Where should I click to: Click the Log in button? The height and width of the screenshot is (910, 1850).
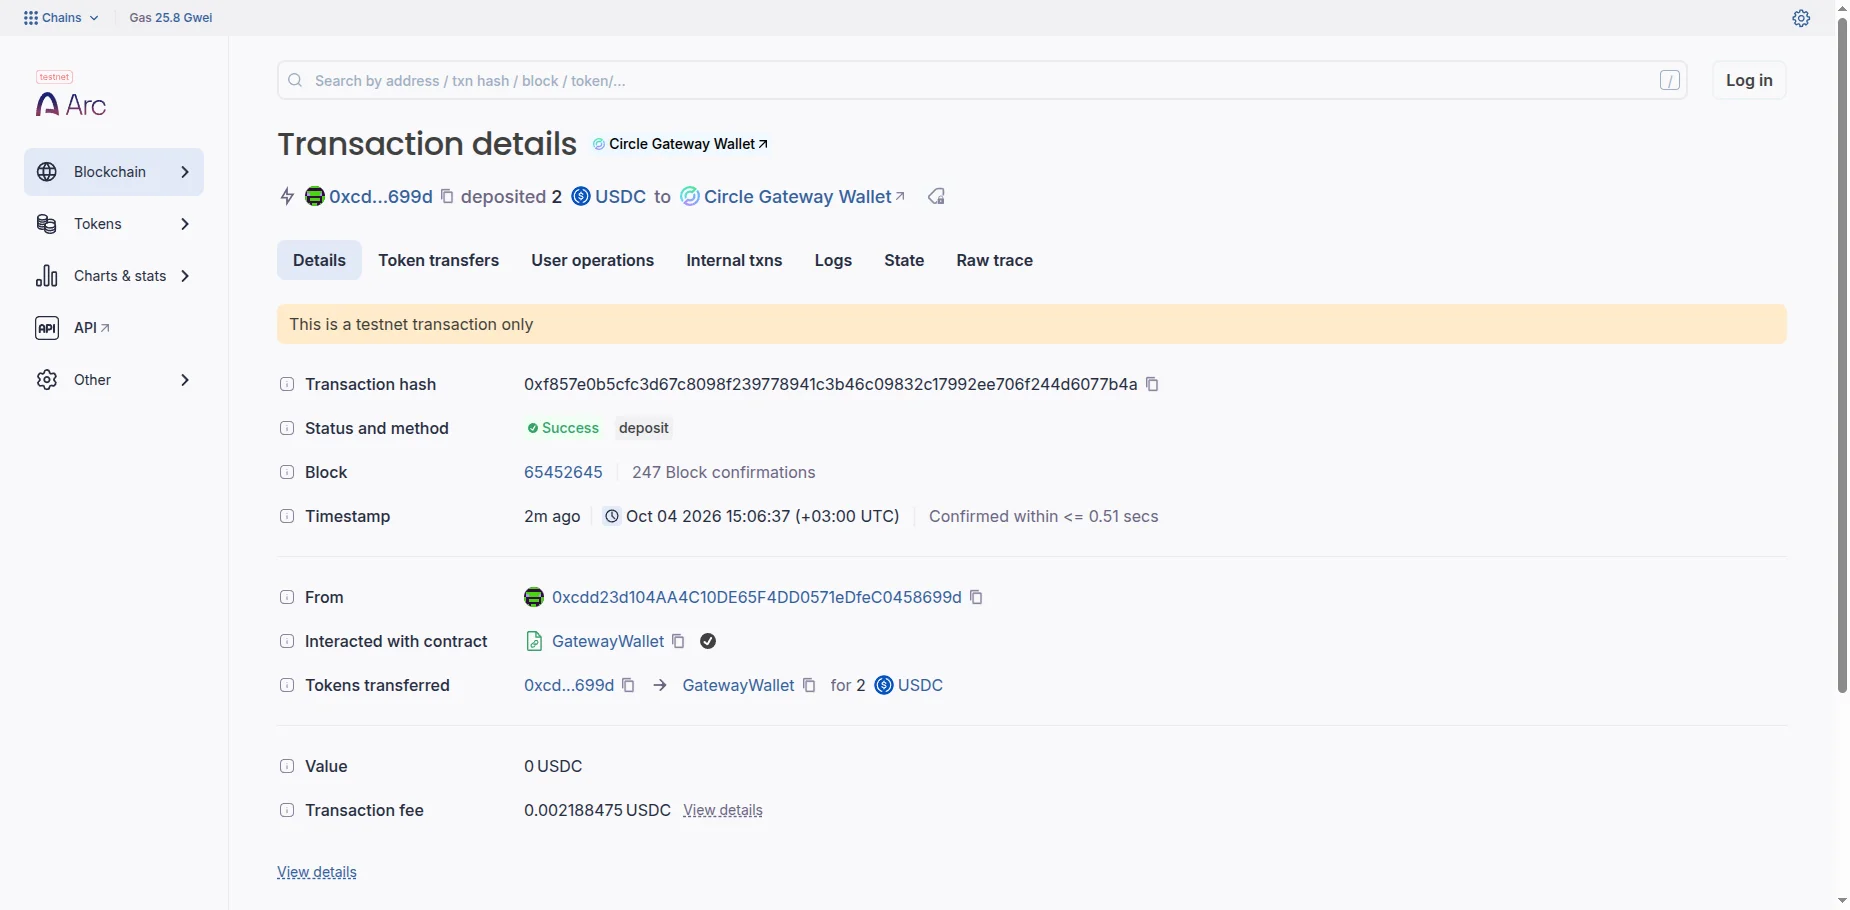[x=1749, y=80]
